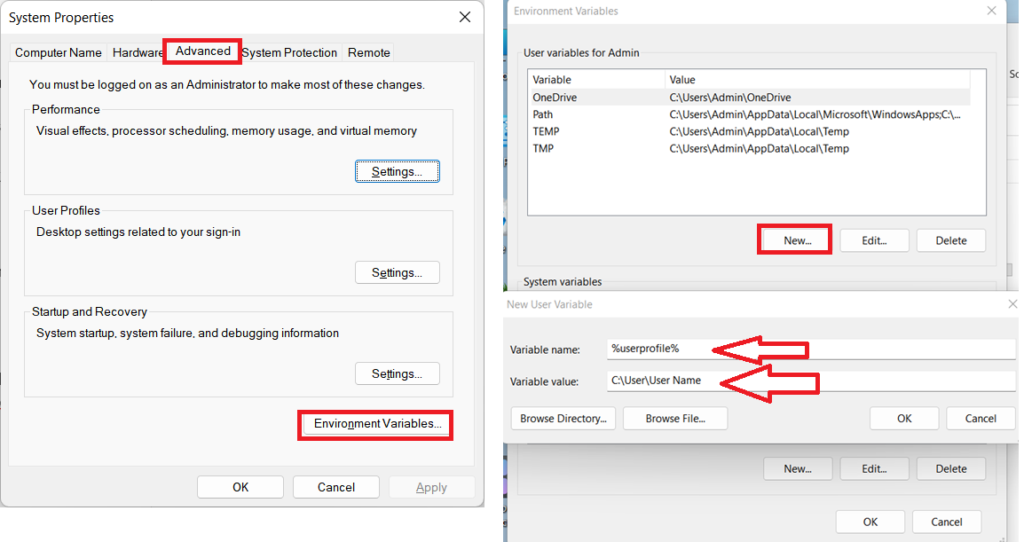Screen dimensions: 1024x542
Task: Switch to the Remote tab
Action: pyautogui.click(x=368, y=53)
